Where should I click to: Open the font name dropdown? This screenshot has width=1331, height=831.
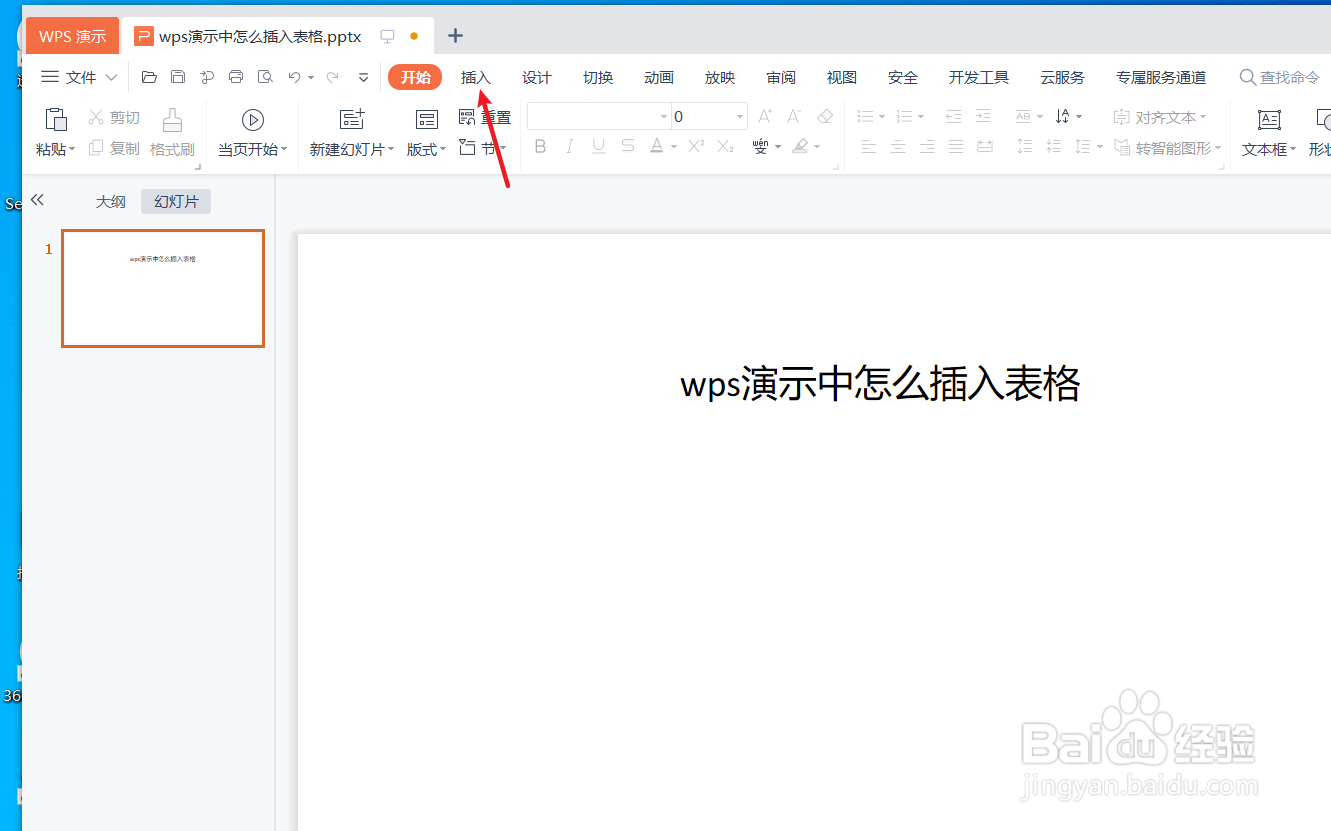664,117
